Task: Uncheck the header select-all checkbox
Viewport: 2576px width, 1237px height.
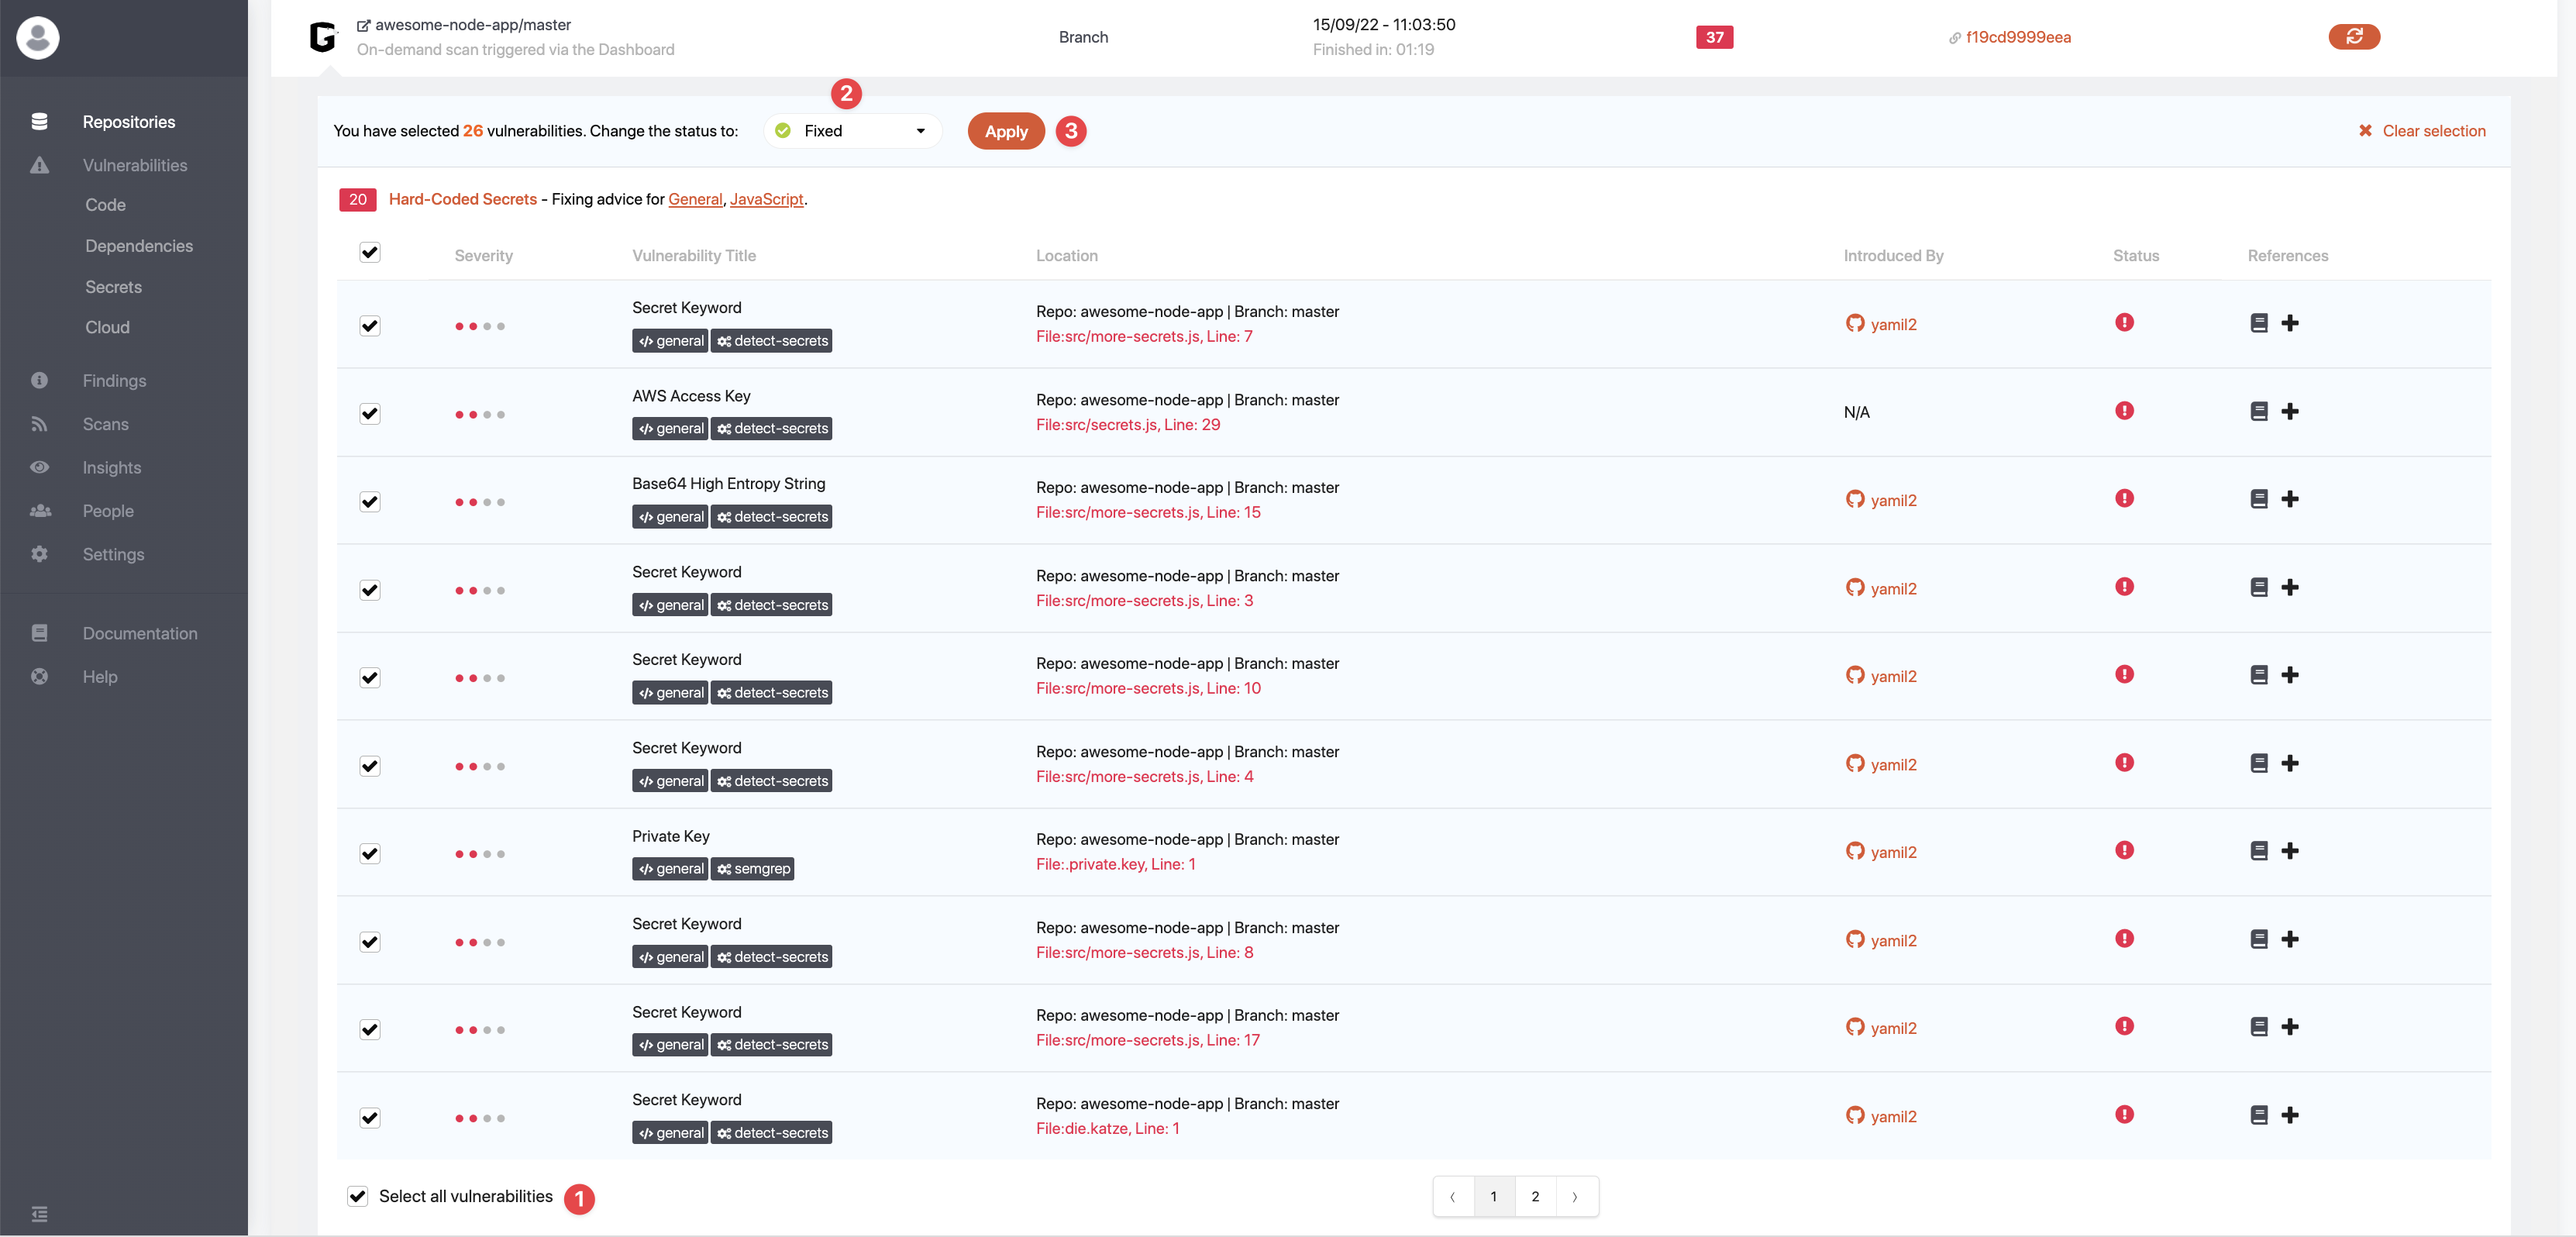Action: (370, 253)
